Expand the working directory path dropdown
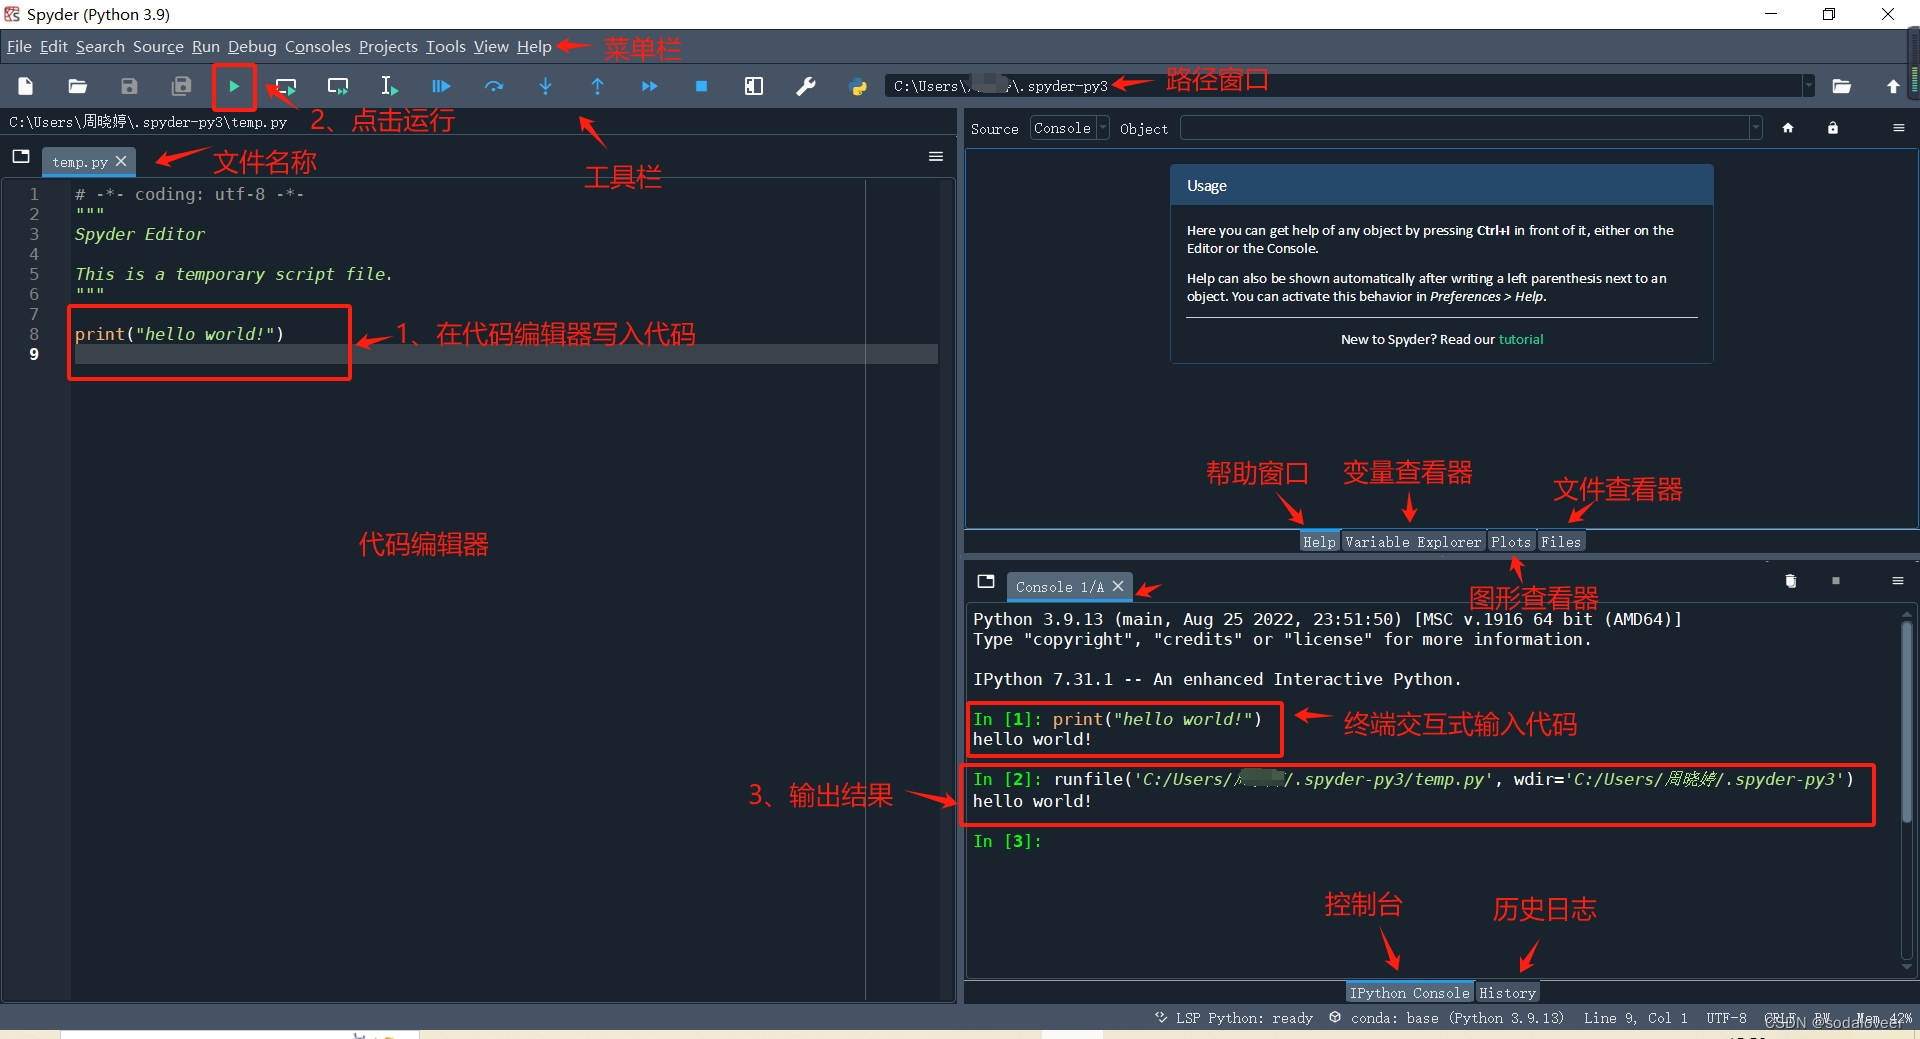 pos(1808,86)
